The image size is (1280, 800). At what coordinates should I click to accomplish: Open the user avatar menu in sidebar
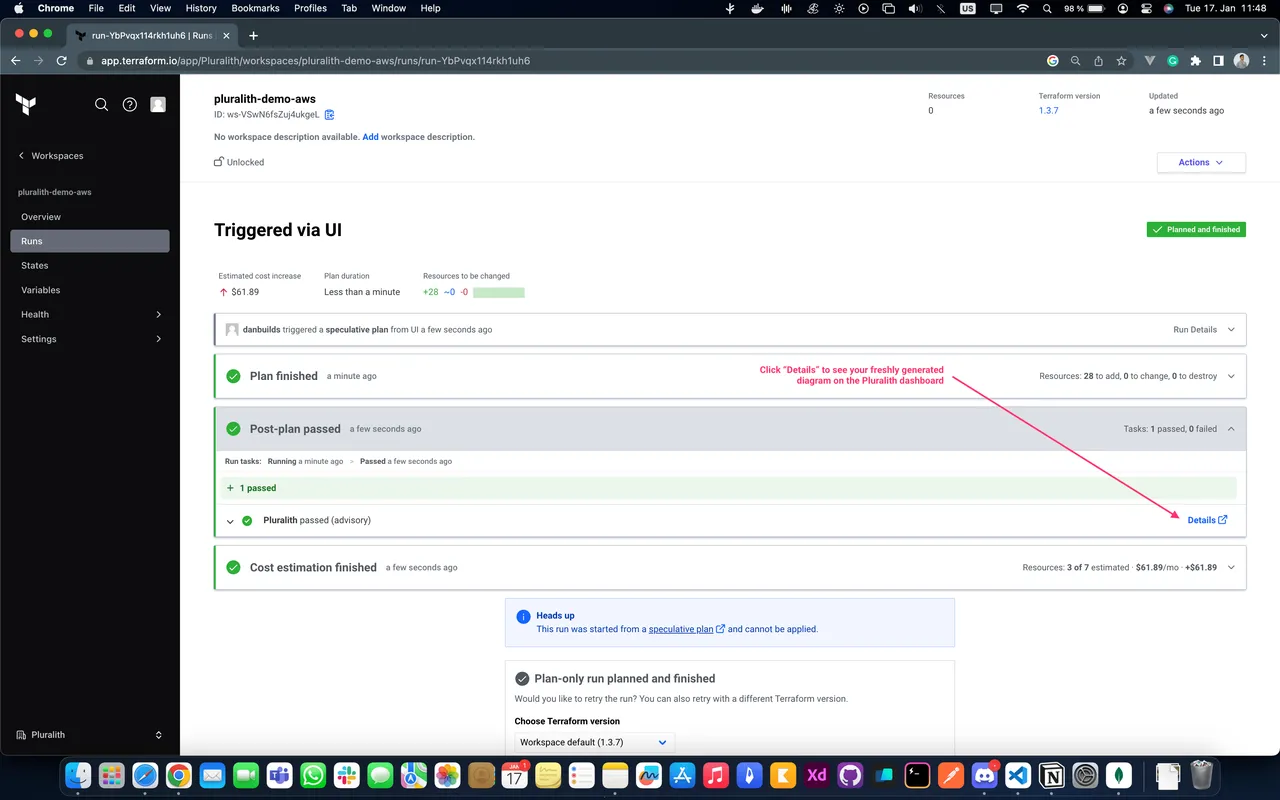(x=158, y=104)
